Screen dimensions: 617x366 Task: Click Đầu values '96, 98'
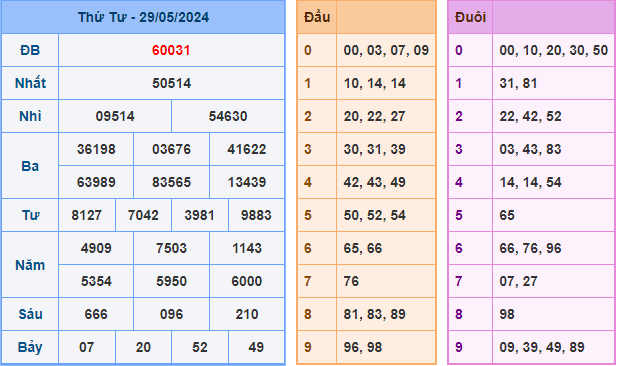click(363, 348)
